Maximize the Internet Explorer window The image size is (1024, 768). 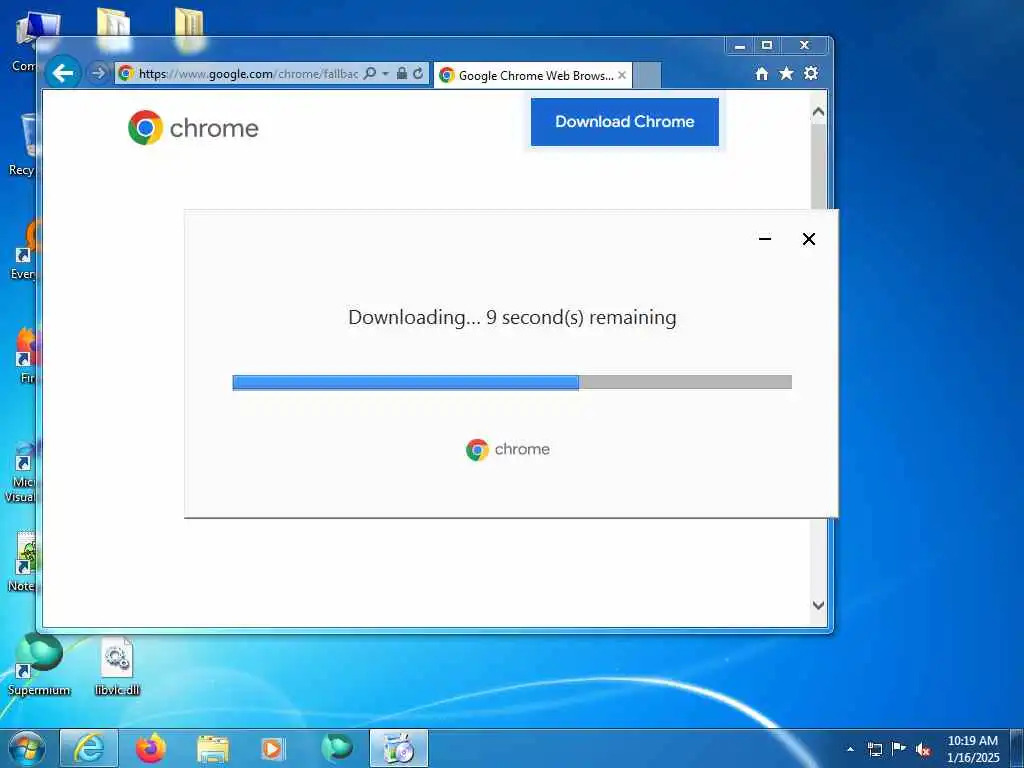(767, 46)
